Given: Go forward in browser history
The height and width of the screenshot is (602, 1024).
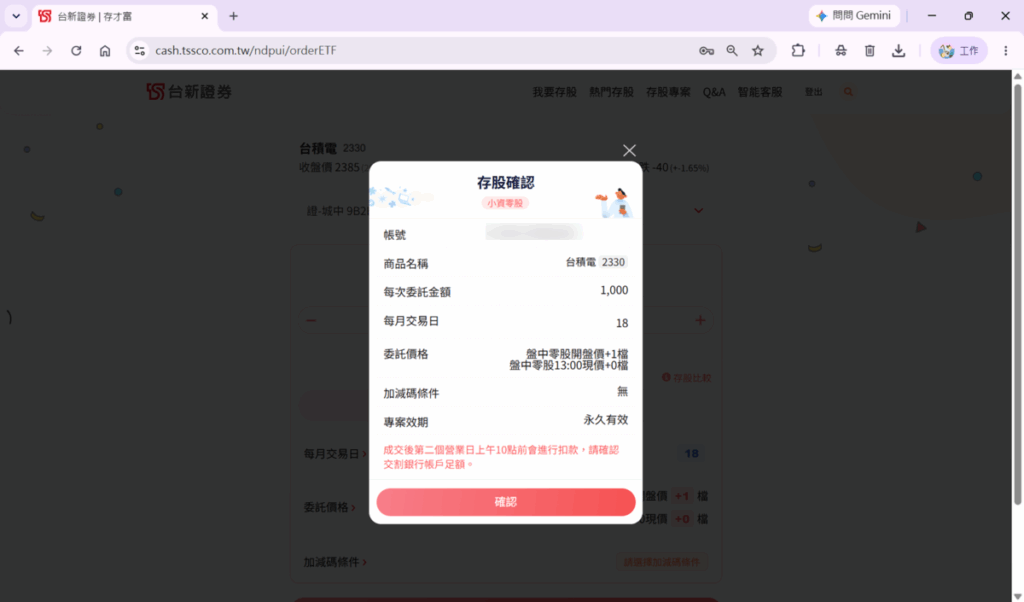Looking at the screenshot, I should pos(47,51).
